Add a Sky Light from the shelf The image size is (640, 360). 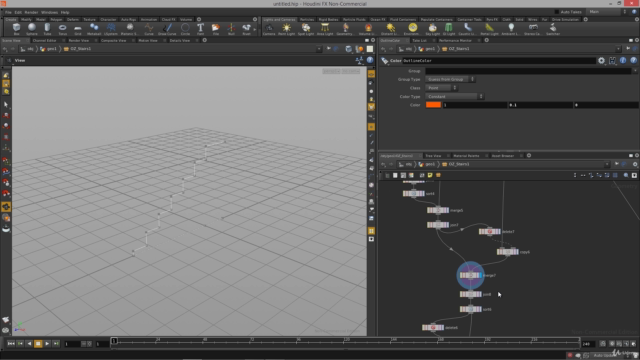coord(432,29)
